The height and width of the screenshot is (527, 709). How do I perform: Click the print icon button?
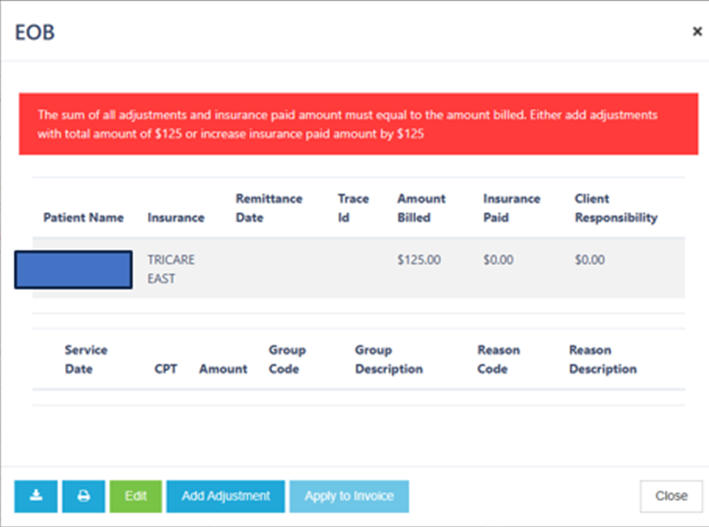[83, 496]
